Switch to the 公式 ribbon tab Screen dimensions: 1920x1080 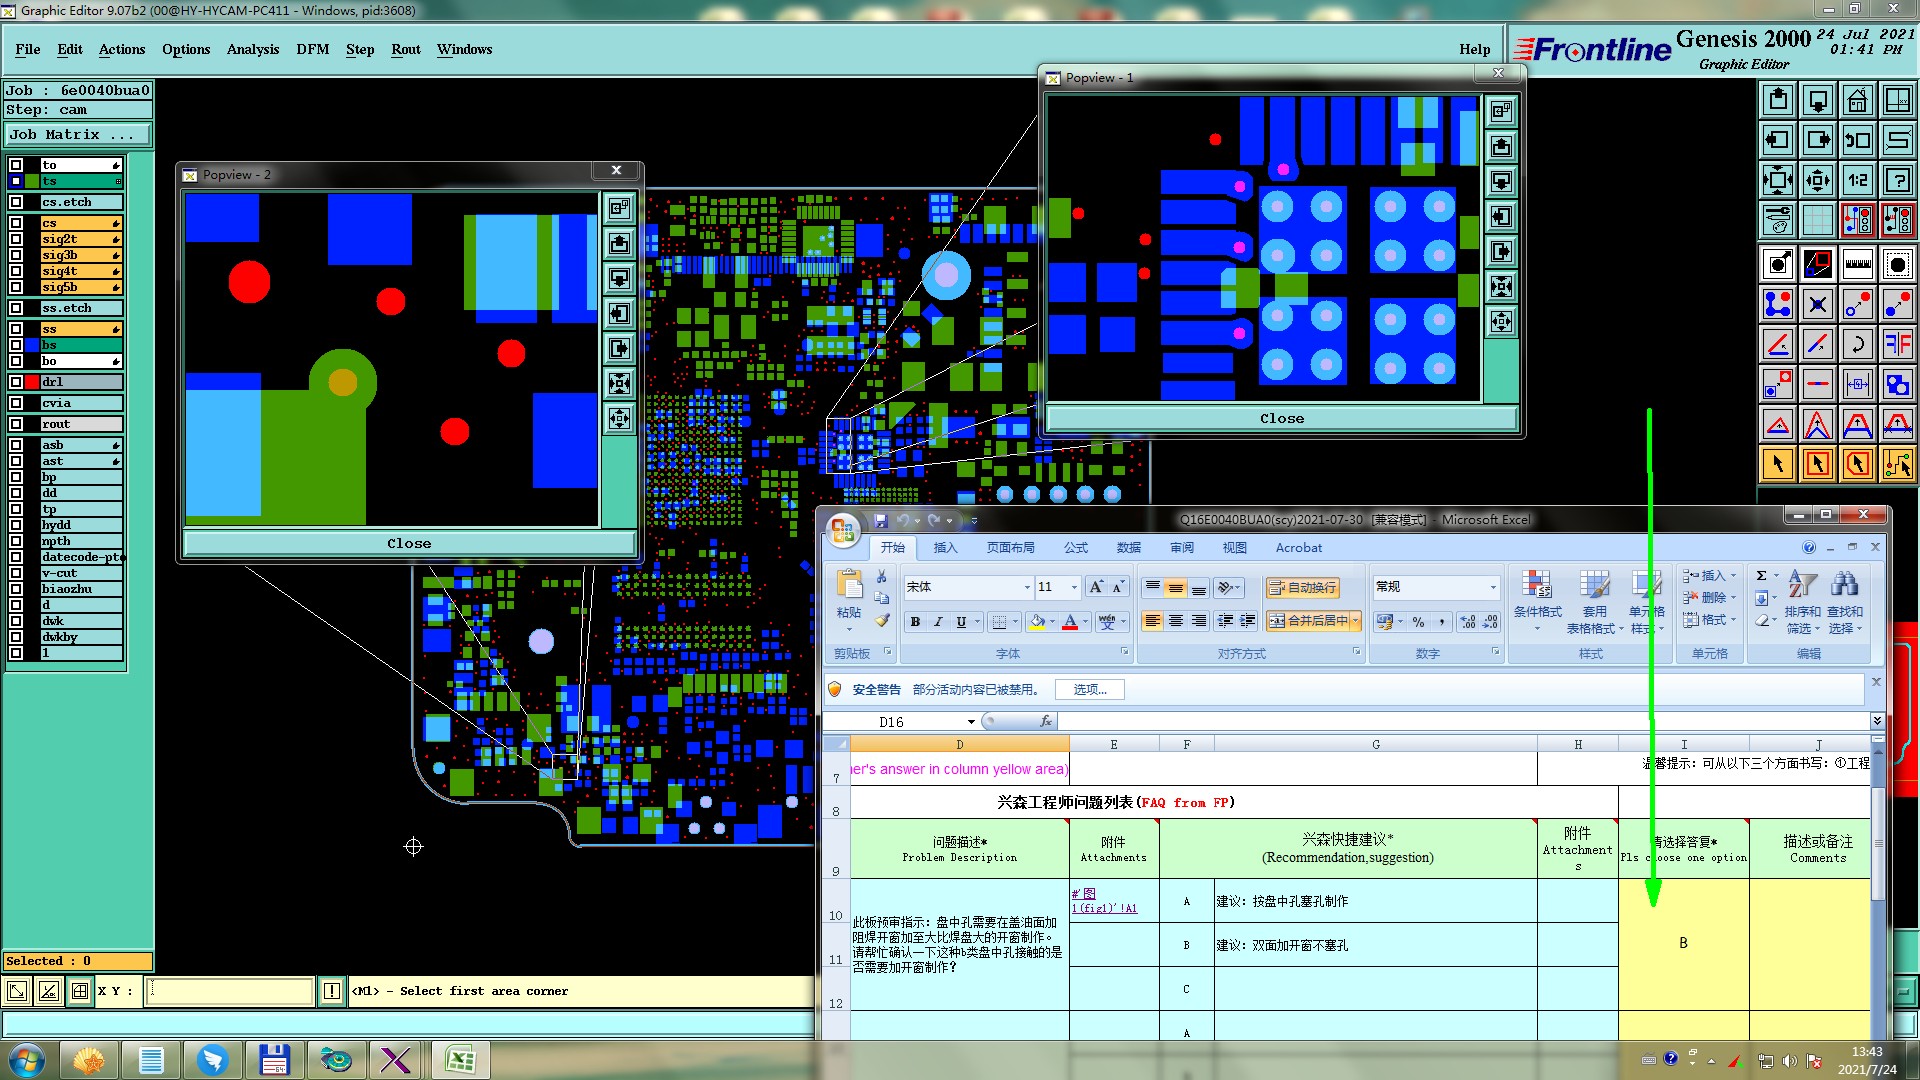tap(1076, 548)
